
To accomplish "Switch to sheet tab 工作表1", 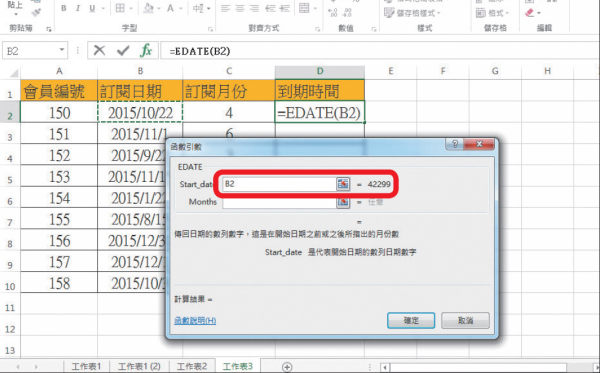I will (x=86, y=366).
